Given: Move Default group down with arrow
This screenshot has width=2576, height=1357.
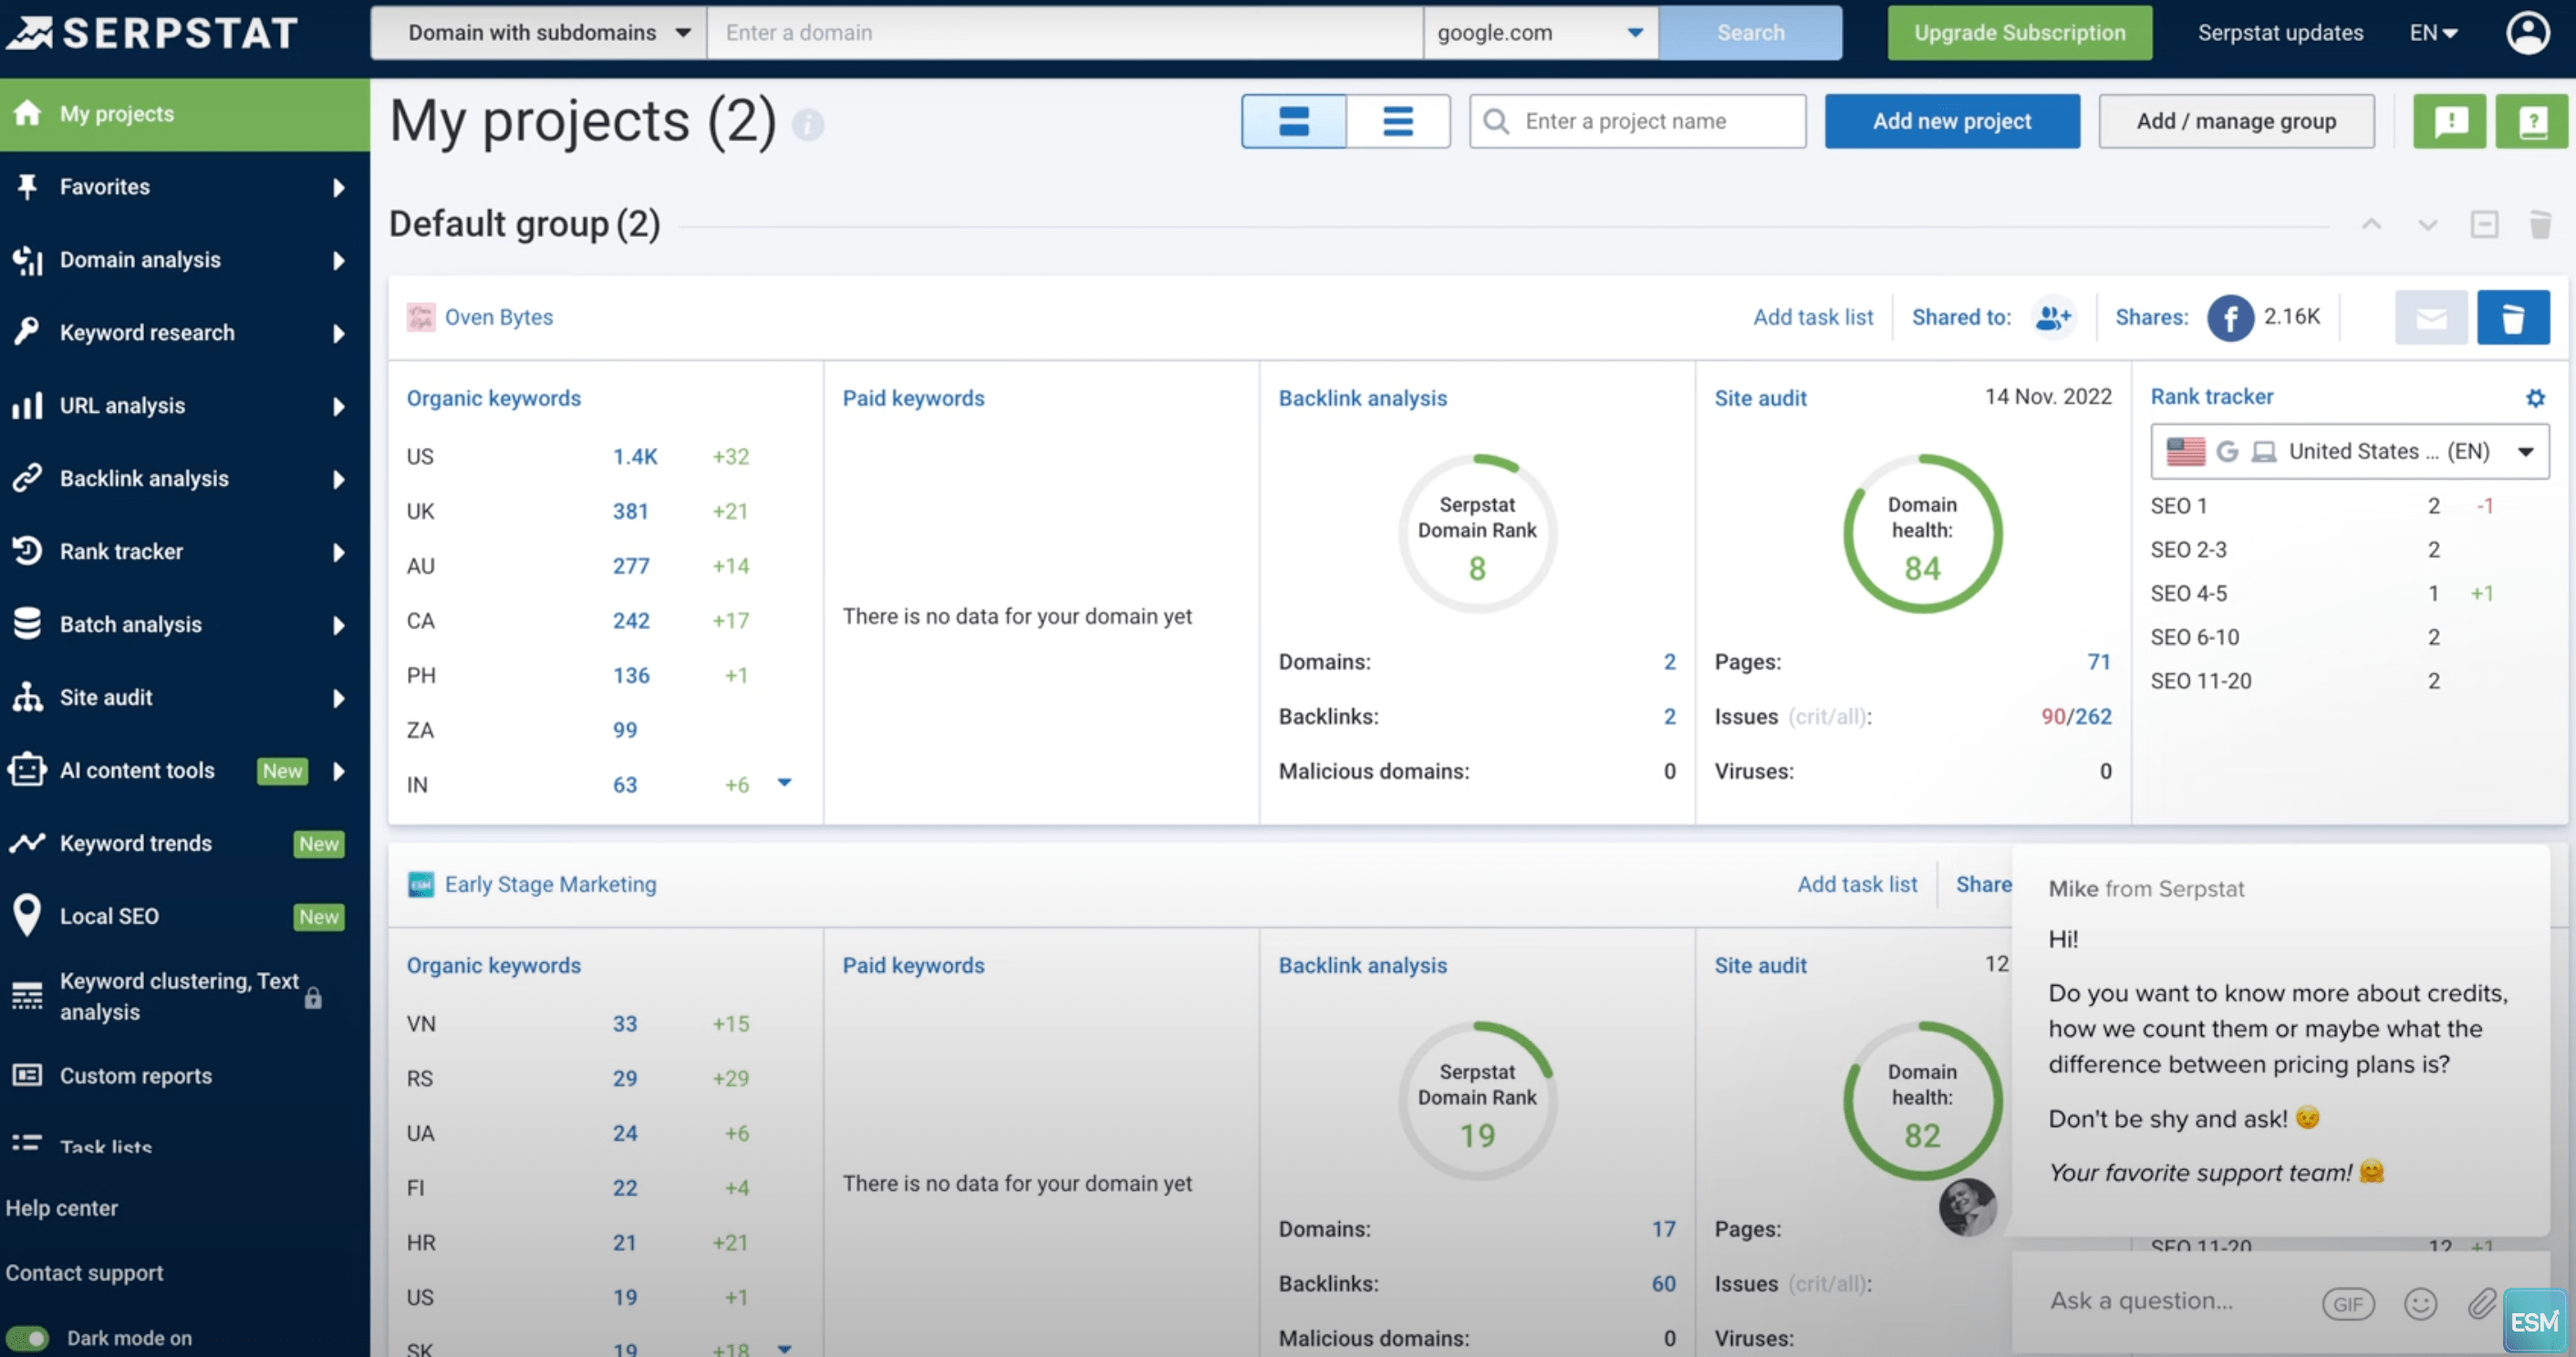Looking at the screenshot, I should click(2427, 224).
